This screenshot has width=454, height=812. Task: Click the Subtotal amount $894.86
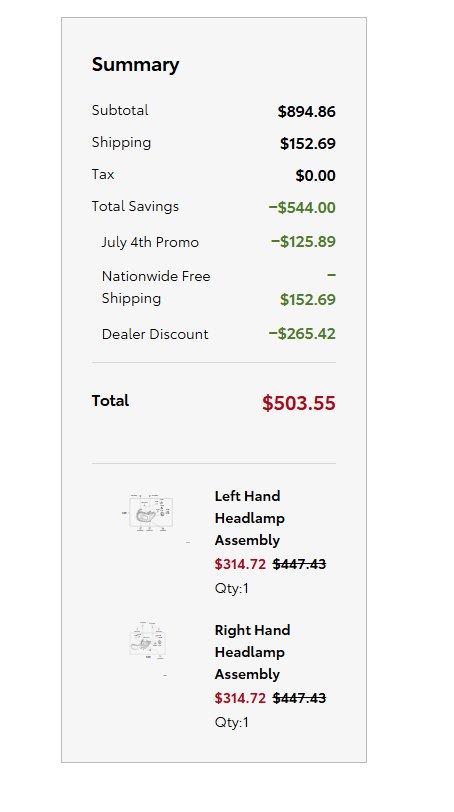click(x=306, y=111)
